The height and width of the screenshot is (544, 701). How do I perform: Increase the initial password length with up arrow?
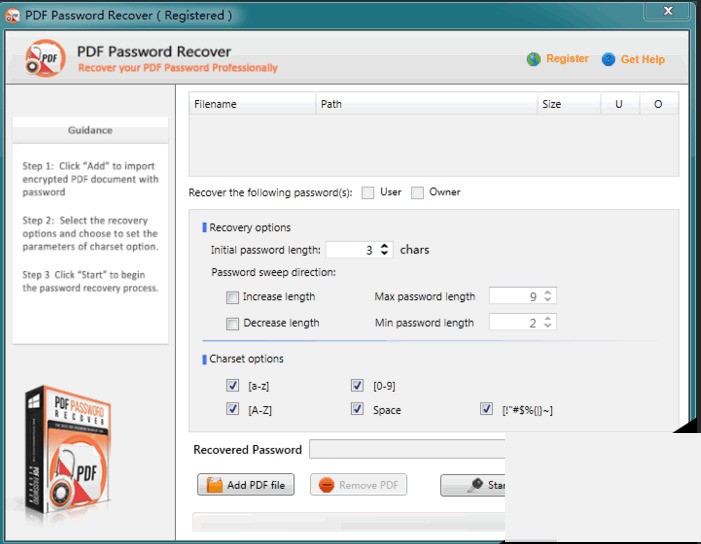point(384,246)
